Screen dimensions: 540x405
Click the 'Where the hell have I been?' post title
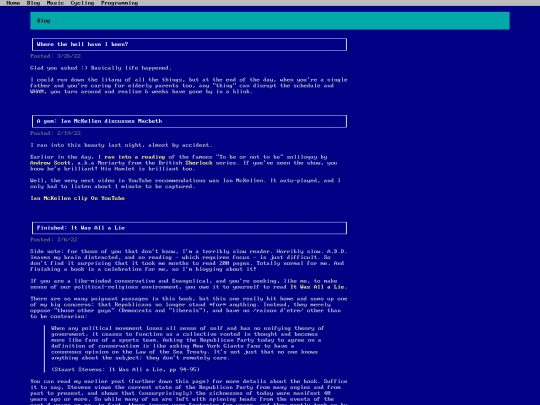[189, 44]
